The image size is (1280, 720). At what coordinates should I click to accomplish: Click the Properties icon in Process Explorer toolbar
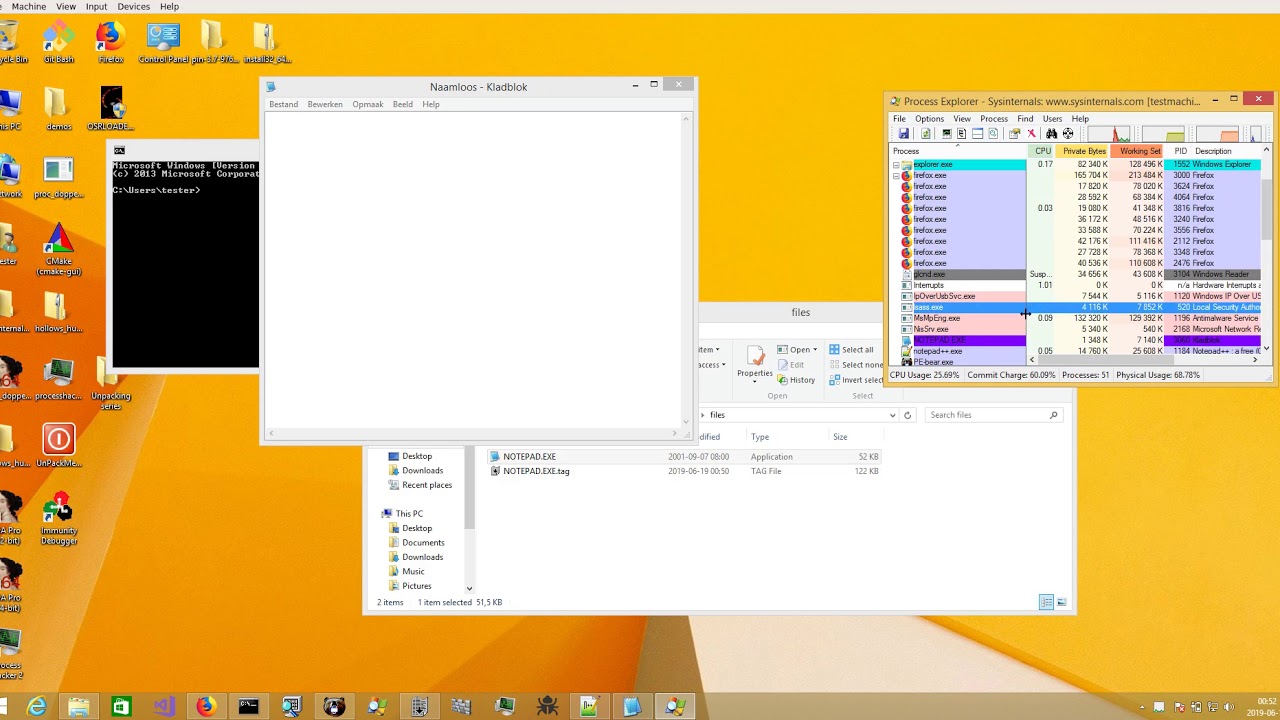coord(1014,134)
